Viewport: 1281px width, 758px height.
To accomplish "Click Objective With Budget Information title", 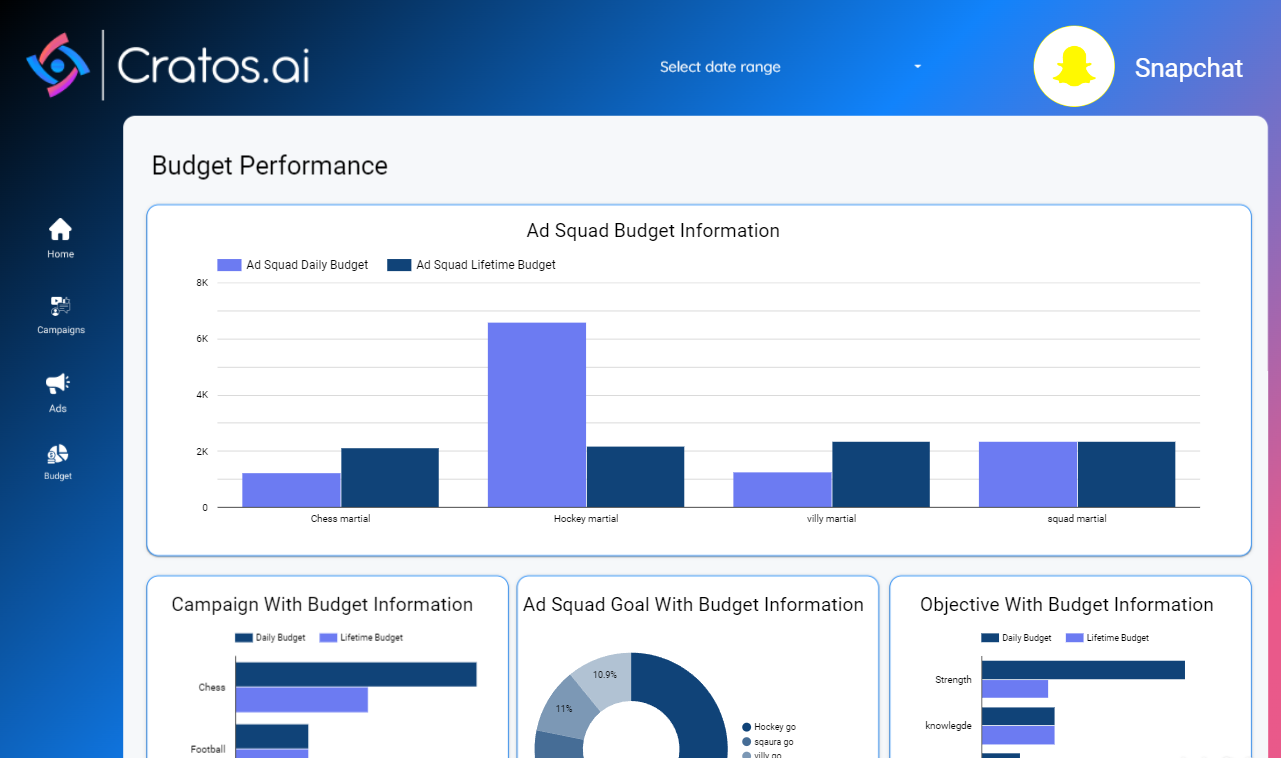I will pos(1067,605).
